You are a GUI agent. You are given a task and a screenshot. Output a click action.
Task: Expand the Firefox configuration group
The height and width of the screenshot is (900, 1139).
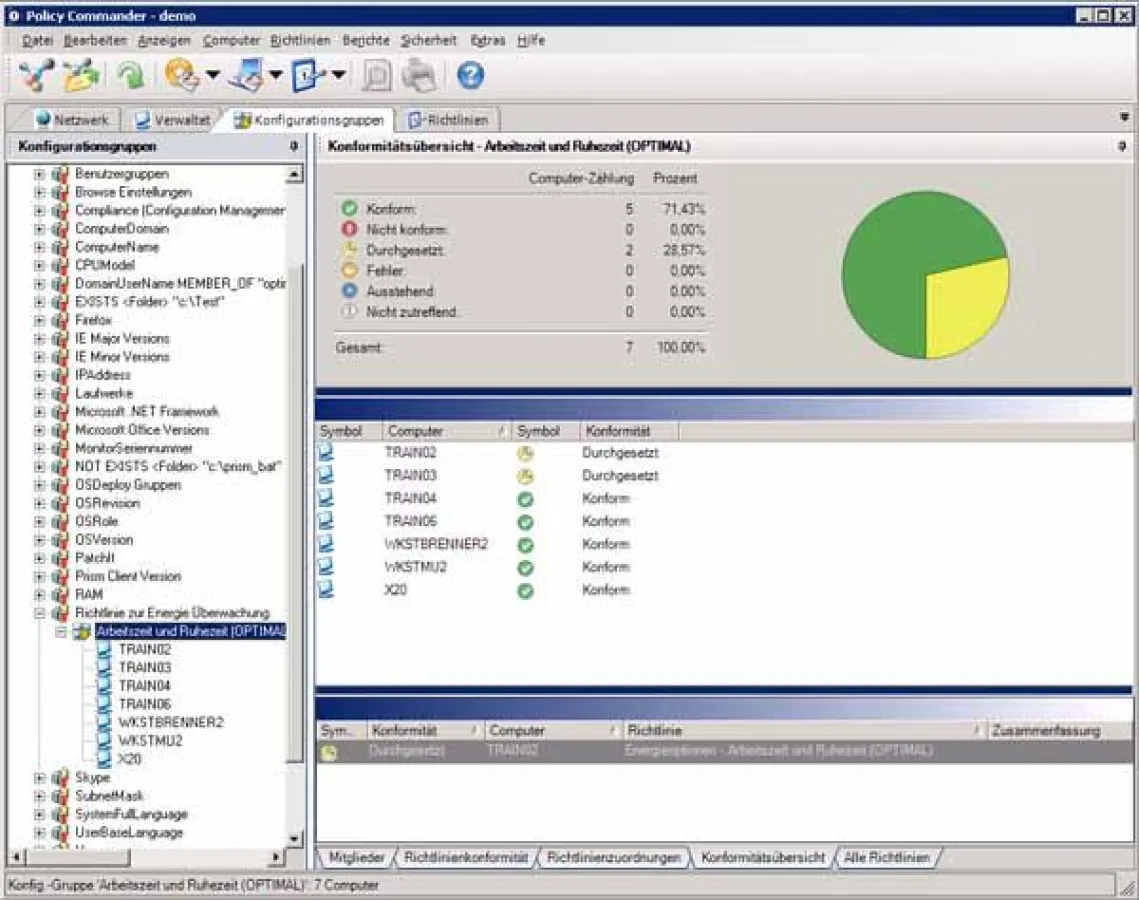(40, 320)
